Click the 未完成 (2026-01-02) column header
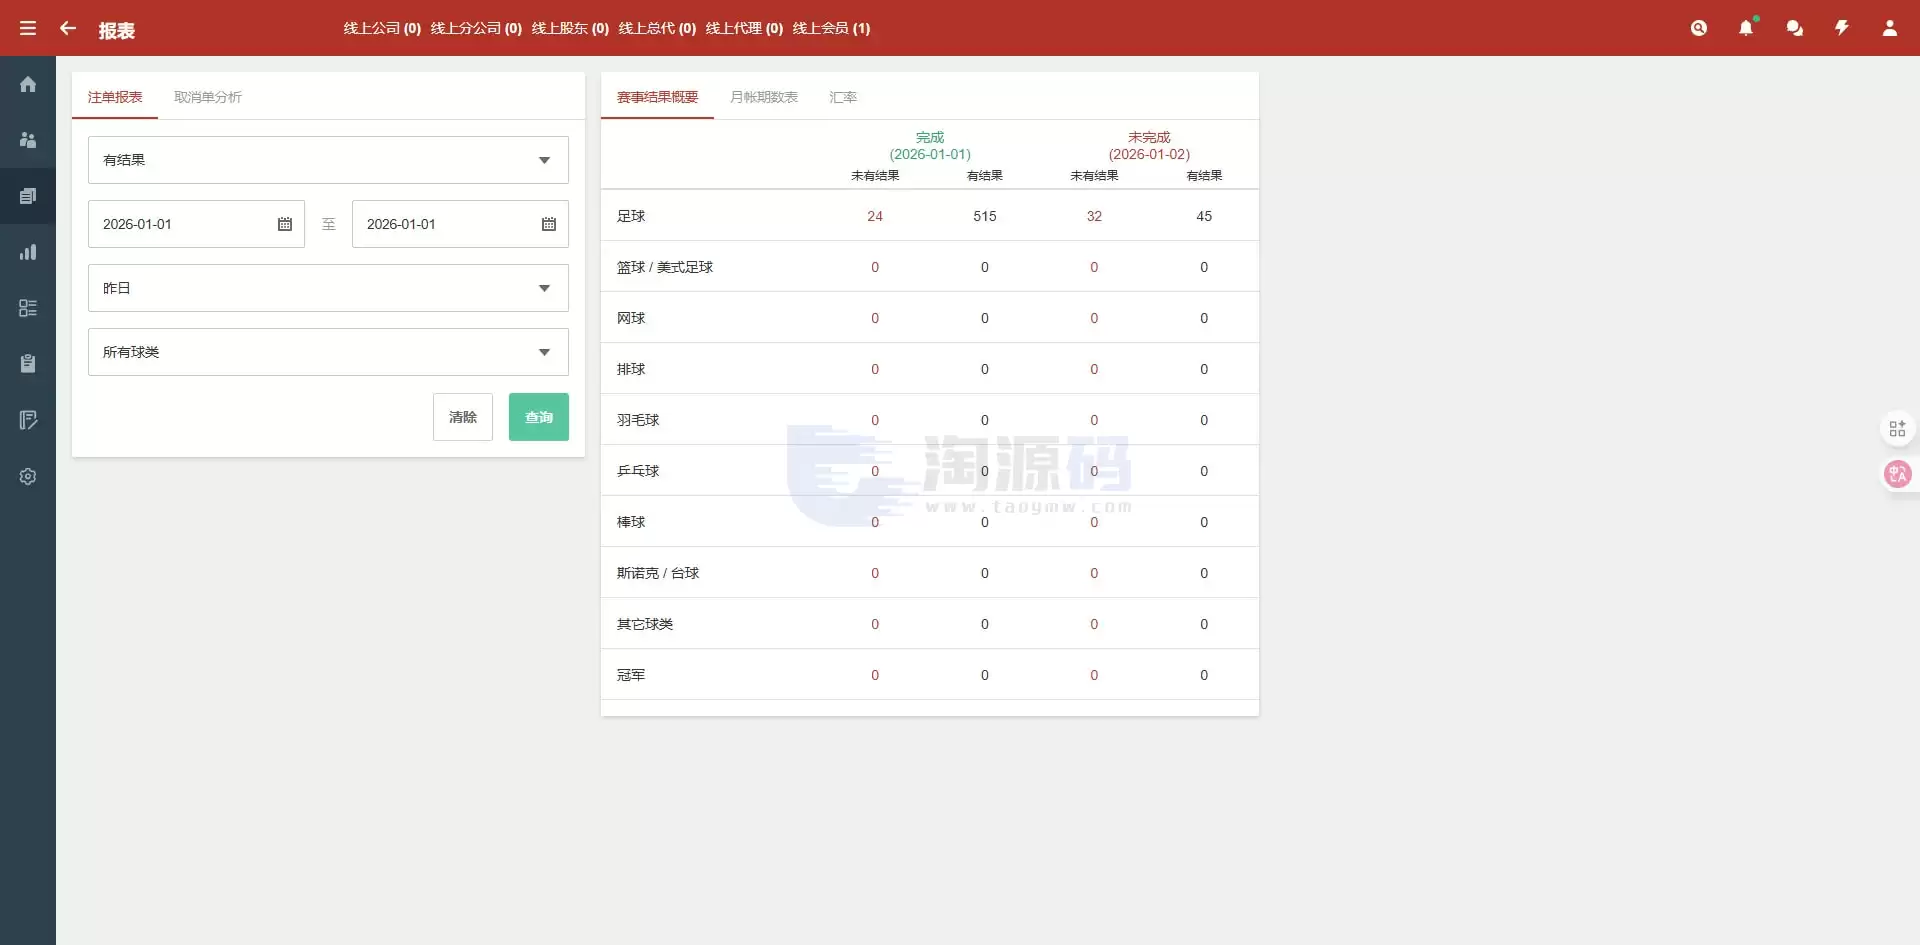 (x=1149, y=146)
